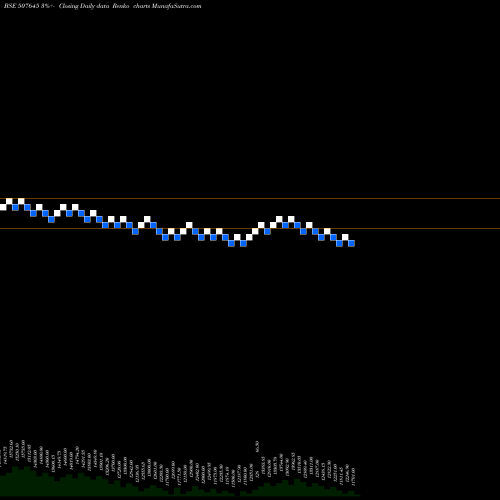
Task: Select the first white Renko brick at left edge
Action: (3, 207)
